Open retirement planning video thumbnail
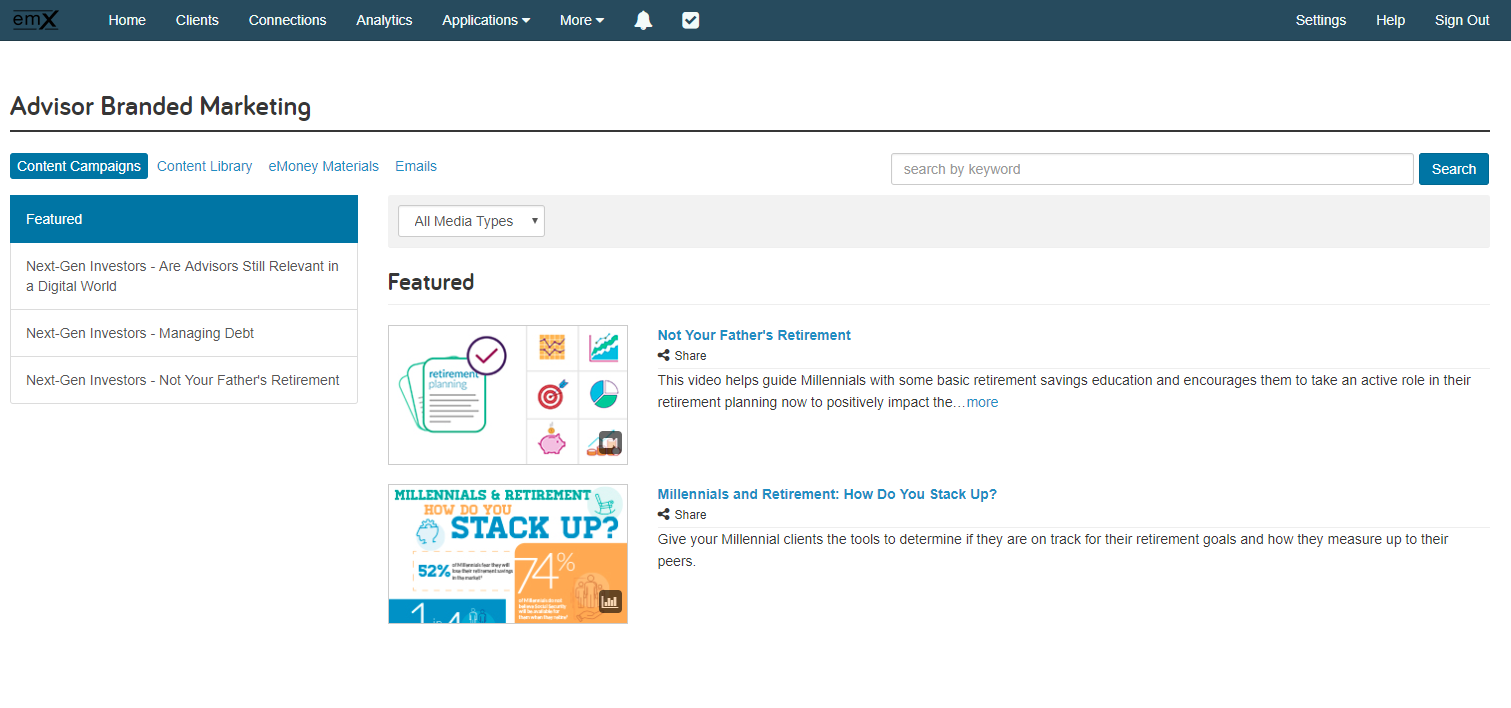Screen dimensions: 1511x708 (508, 395)
